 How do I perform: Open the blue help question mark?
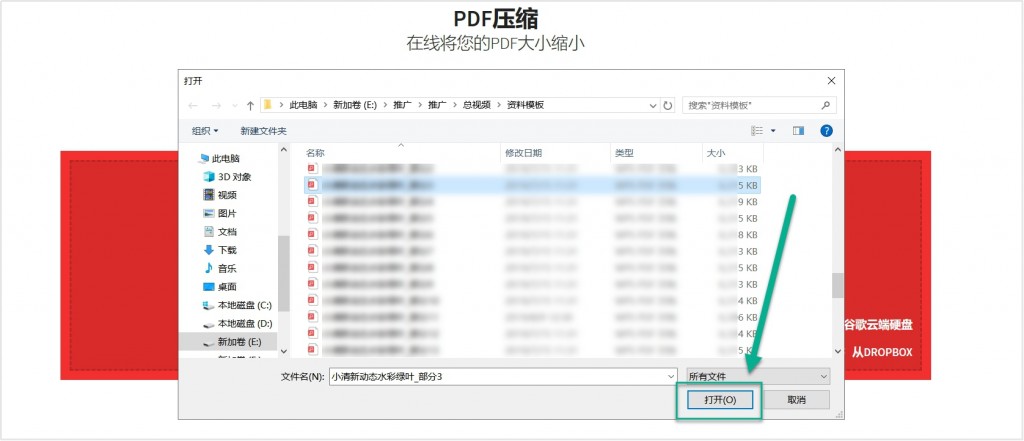pos(826,131)
